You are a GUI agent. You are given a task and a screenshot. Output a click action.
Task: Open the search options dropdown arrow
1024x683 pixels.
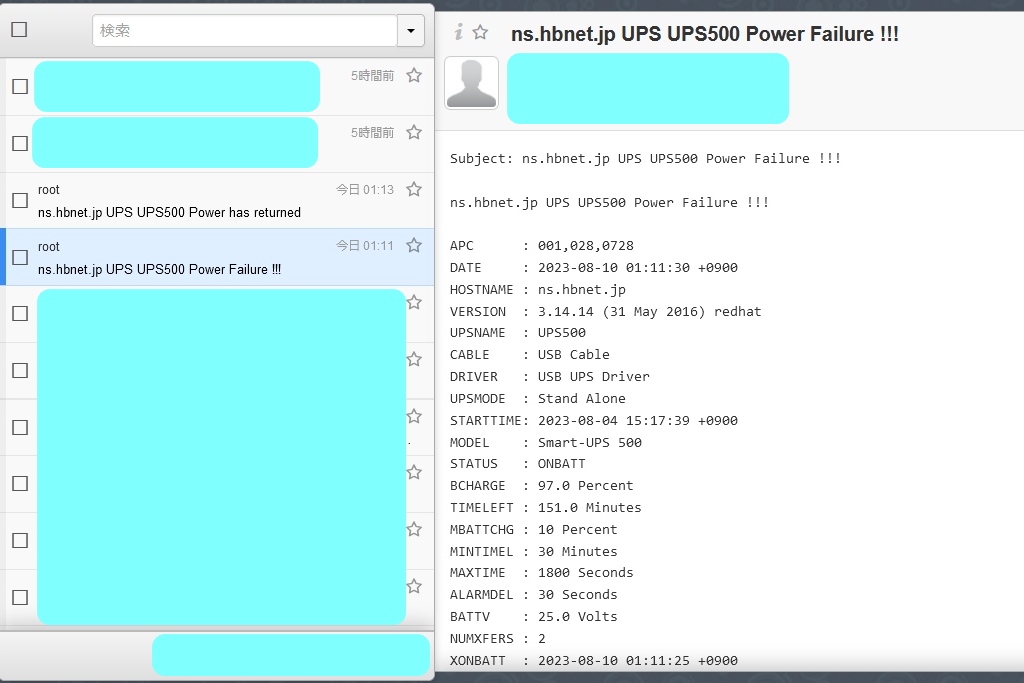pyautogui.click(x=411, y=31)
